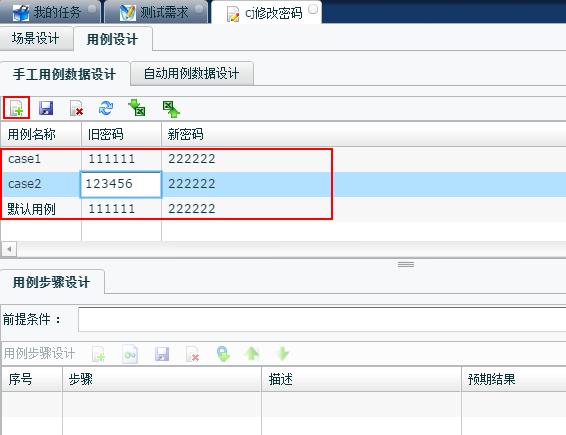Refresh the case data list

coord(106,108)
